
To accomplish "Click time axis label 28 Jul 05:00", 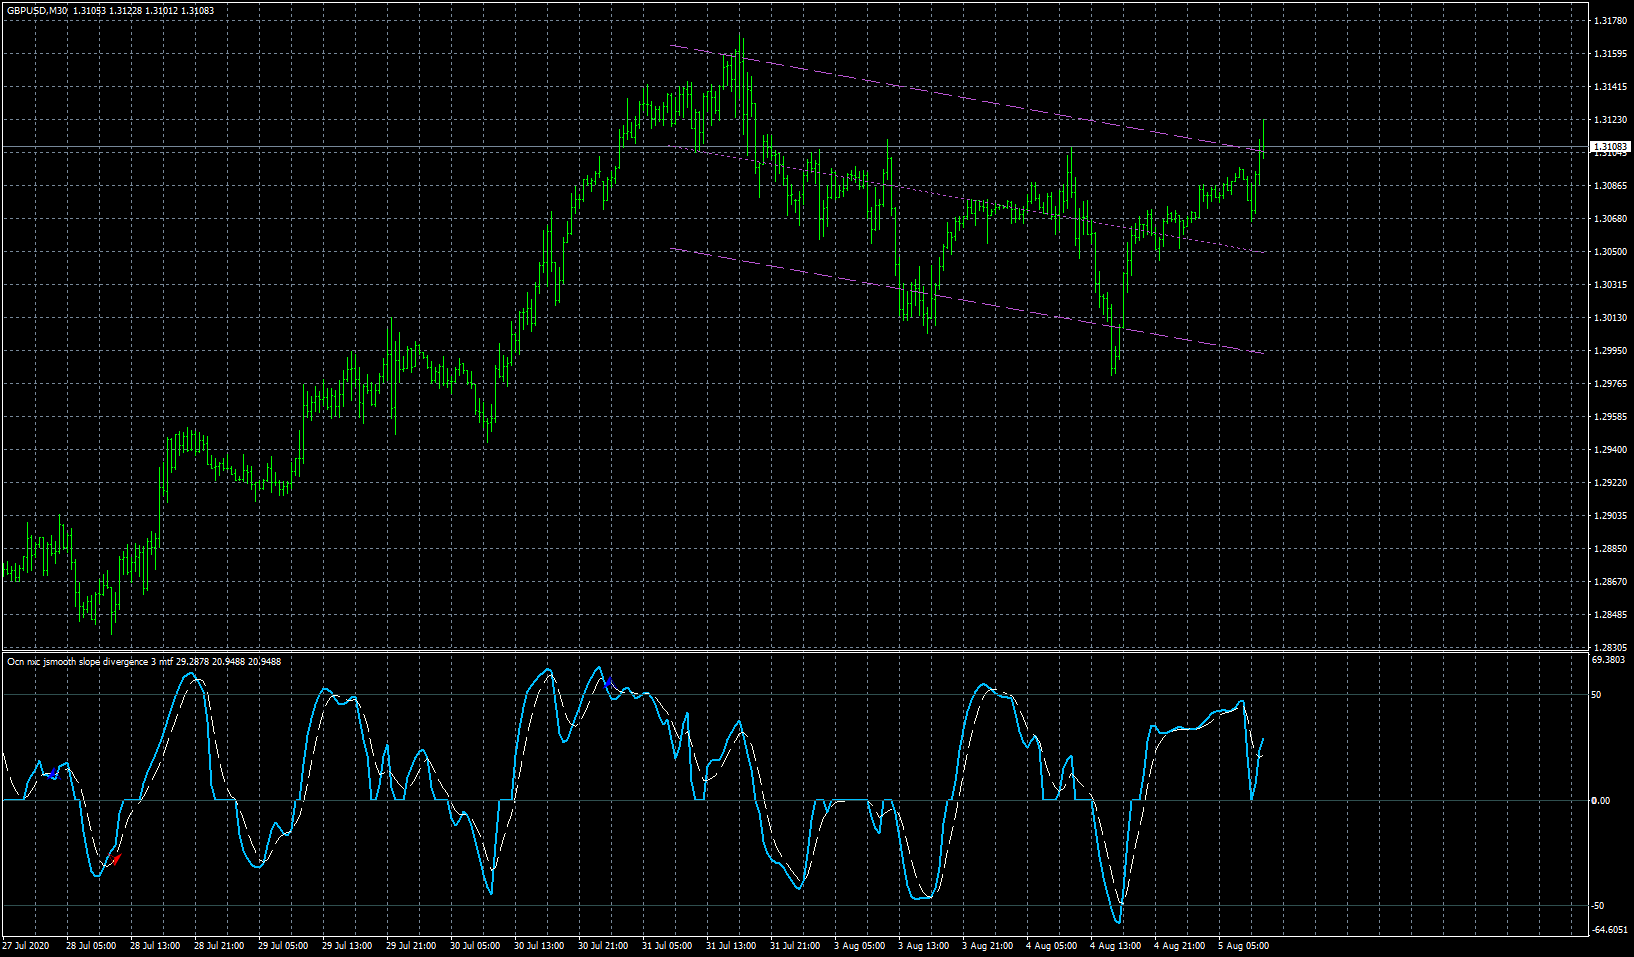I will [91, 946].
